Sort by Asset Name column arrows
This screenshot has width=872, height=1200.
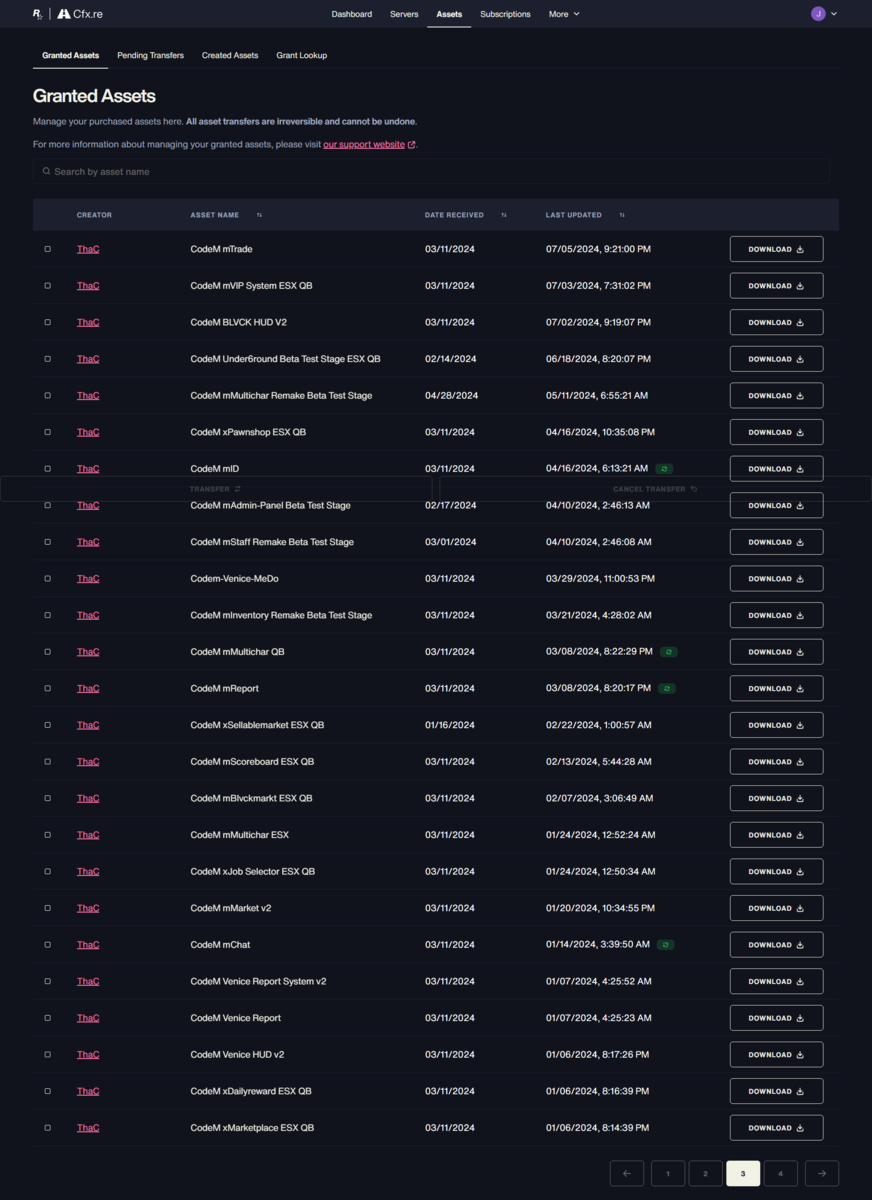pyautogui.click(x=259, y=215)
